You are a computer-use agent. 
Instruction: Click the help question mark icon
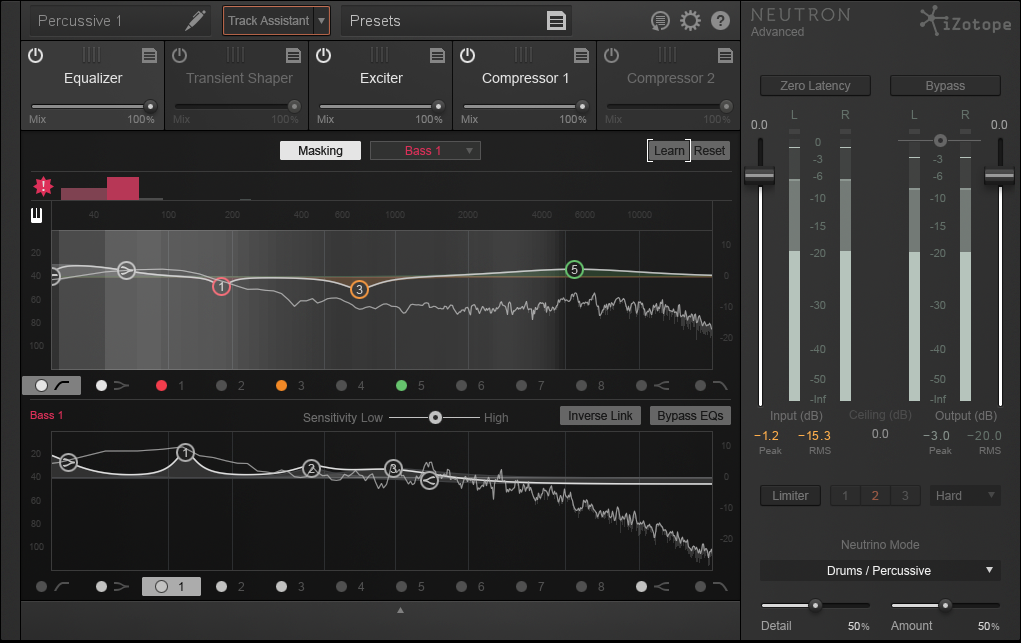[720, 21]
